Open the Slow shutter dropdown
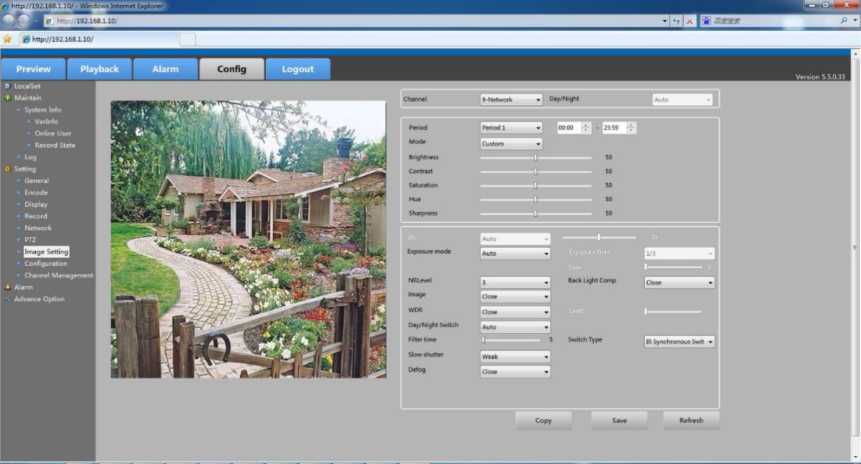Viewport: 861px width, 464px height. [x=515, y=356]
